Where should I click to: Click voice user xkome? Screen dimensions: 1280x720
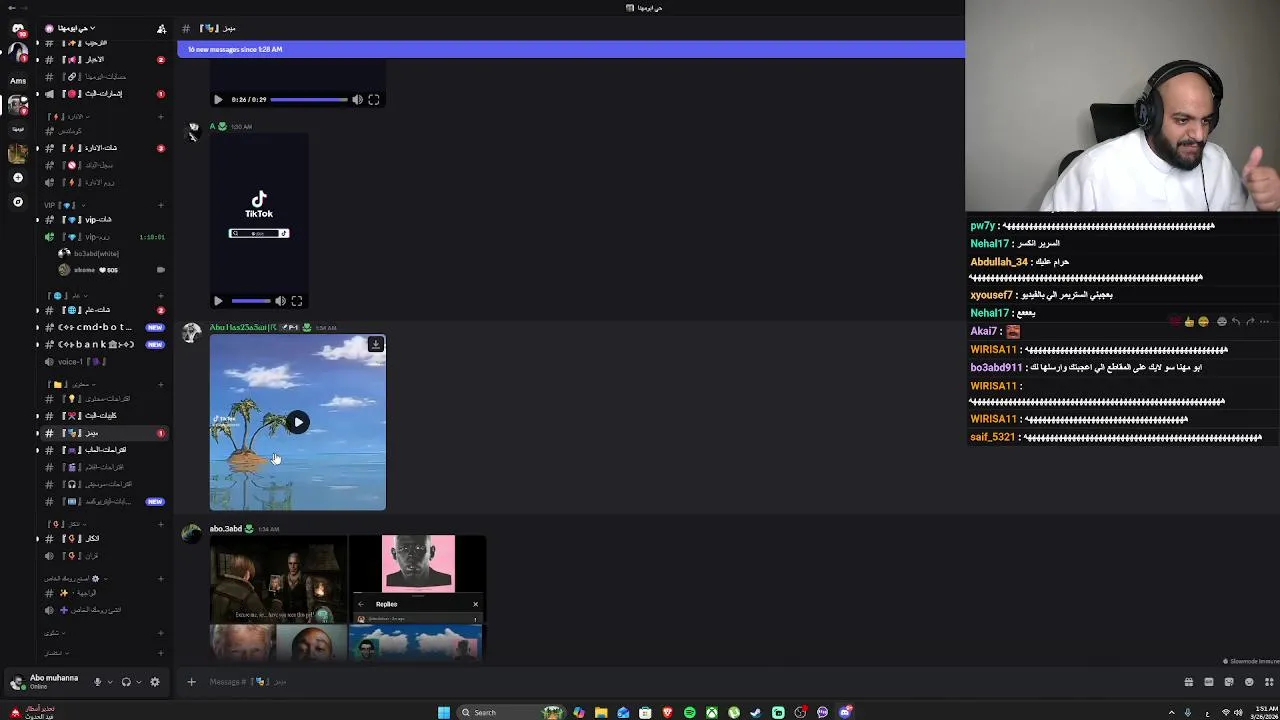tap(90, 270)
